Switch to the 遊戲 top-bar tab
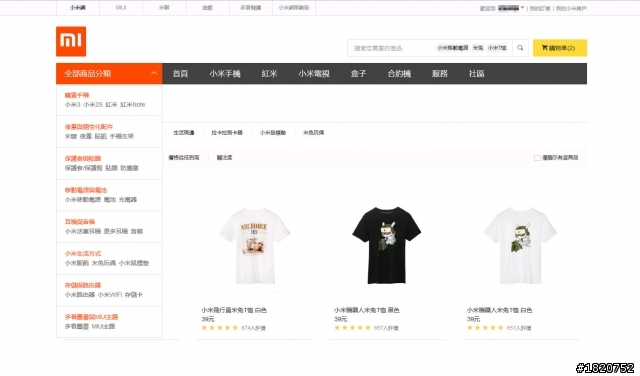Viewport: 640px width, 376px height. tap(207, 8)
